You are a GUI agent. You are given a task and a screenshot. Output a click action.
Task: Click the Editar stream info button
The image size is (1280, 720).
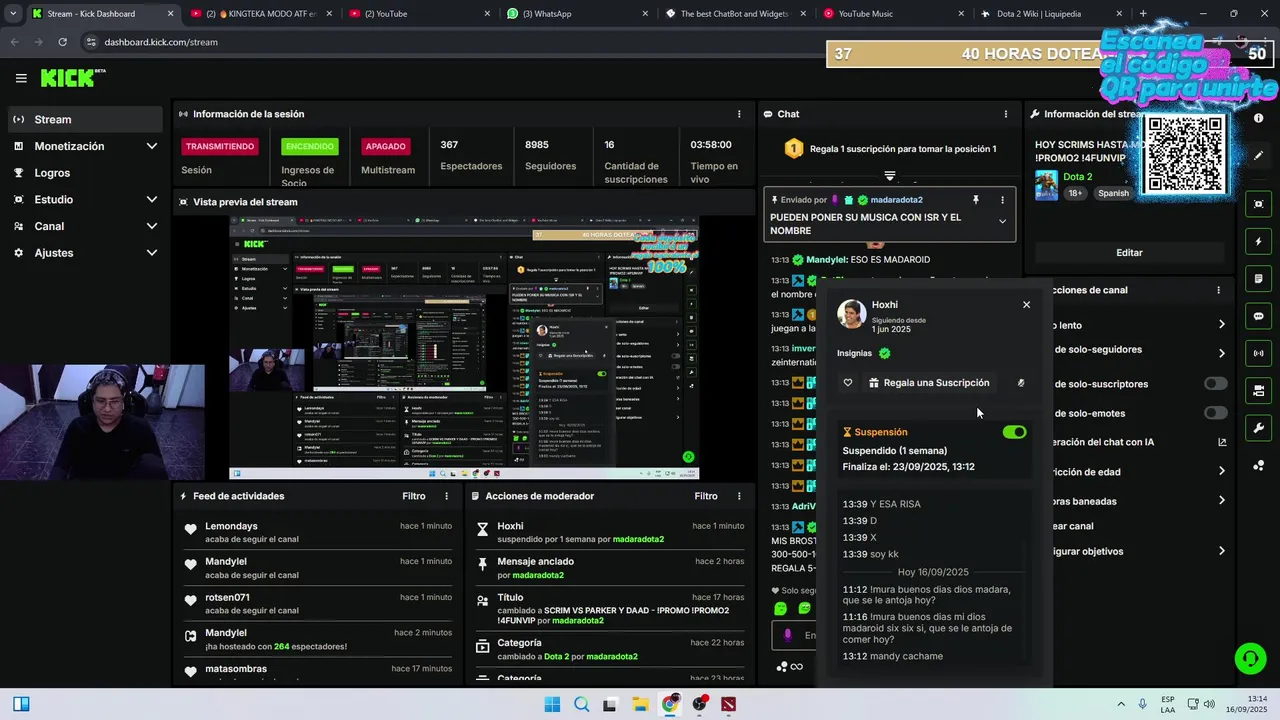pos(1129,253)
